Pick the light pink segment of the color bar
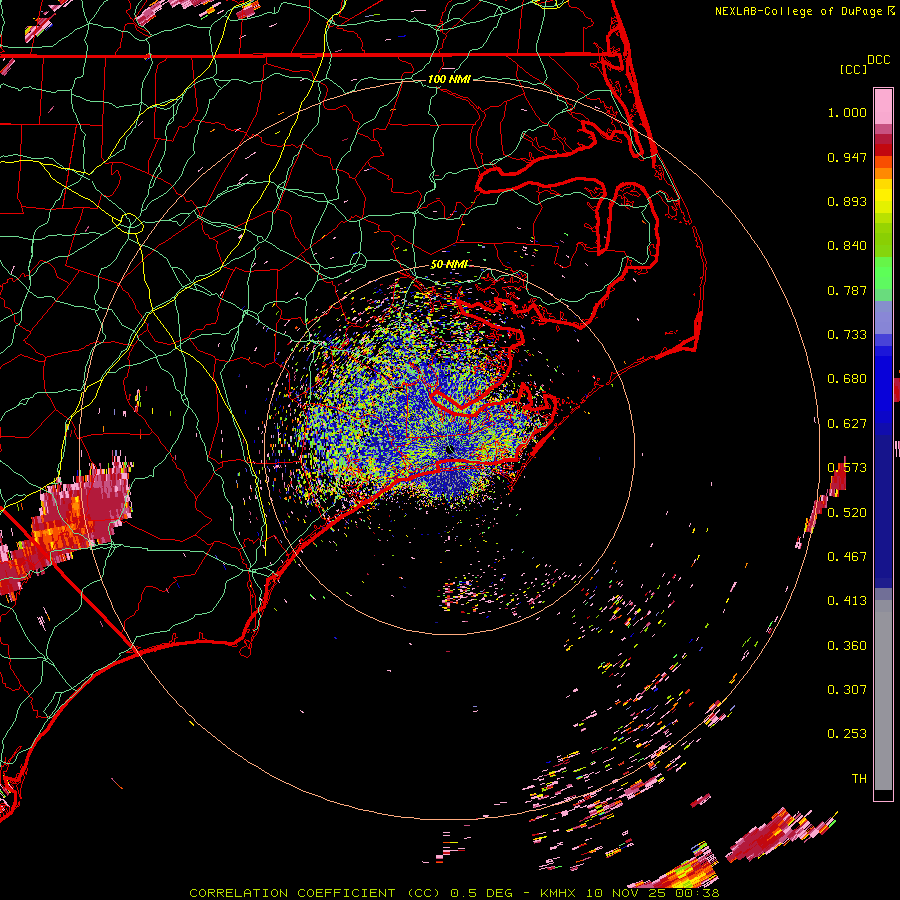Screen dimensions: 900x900 [883, 107]
